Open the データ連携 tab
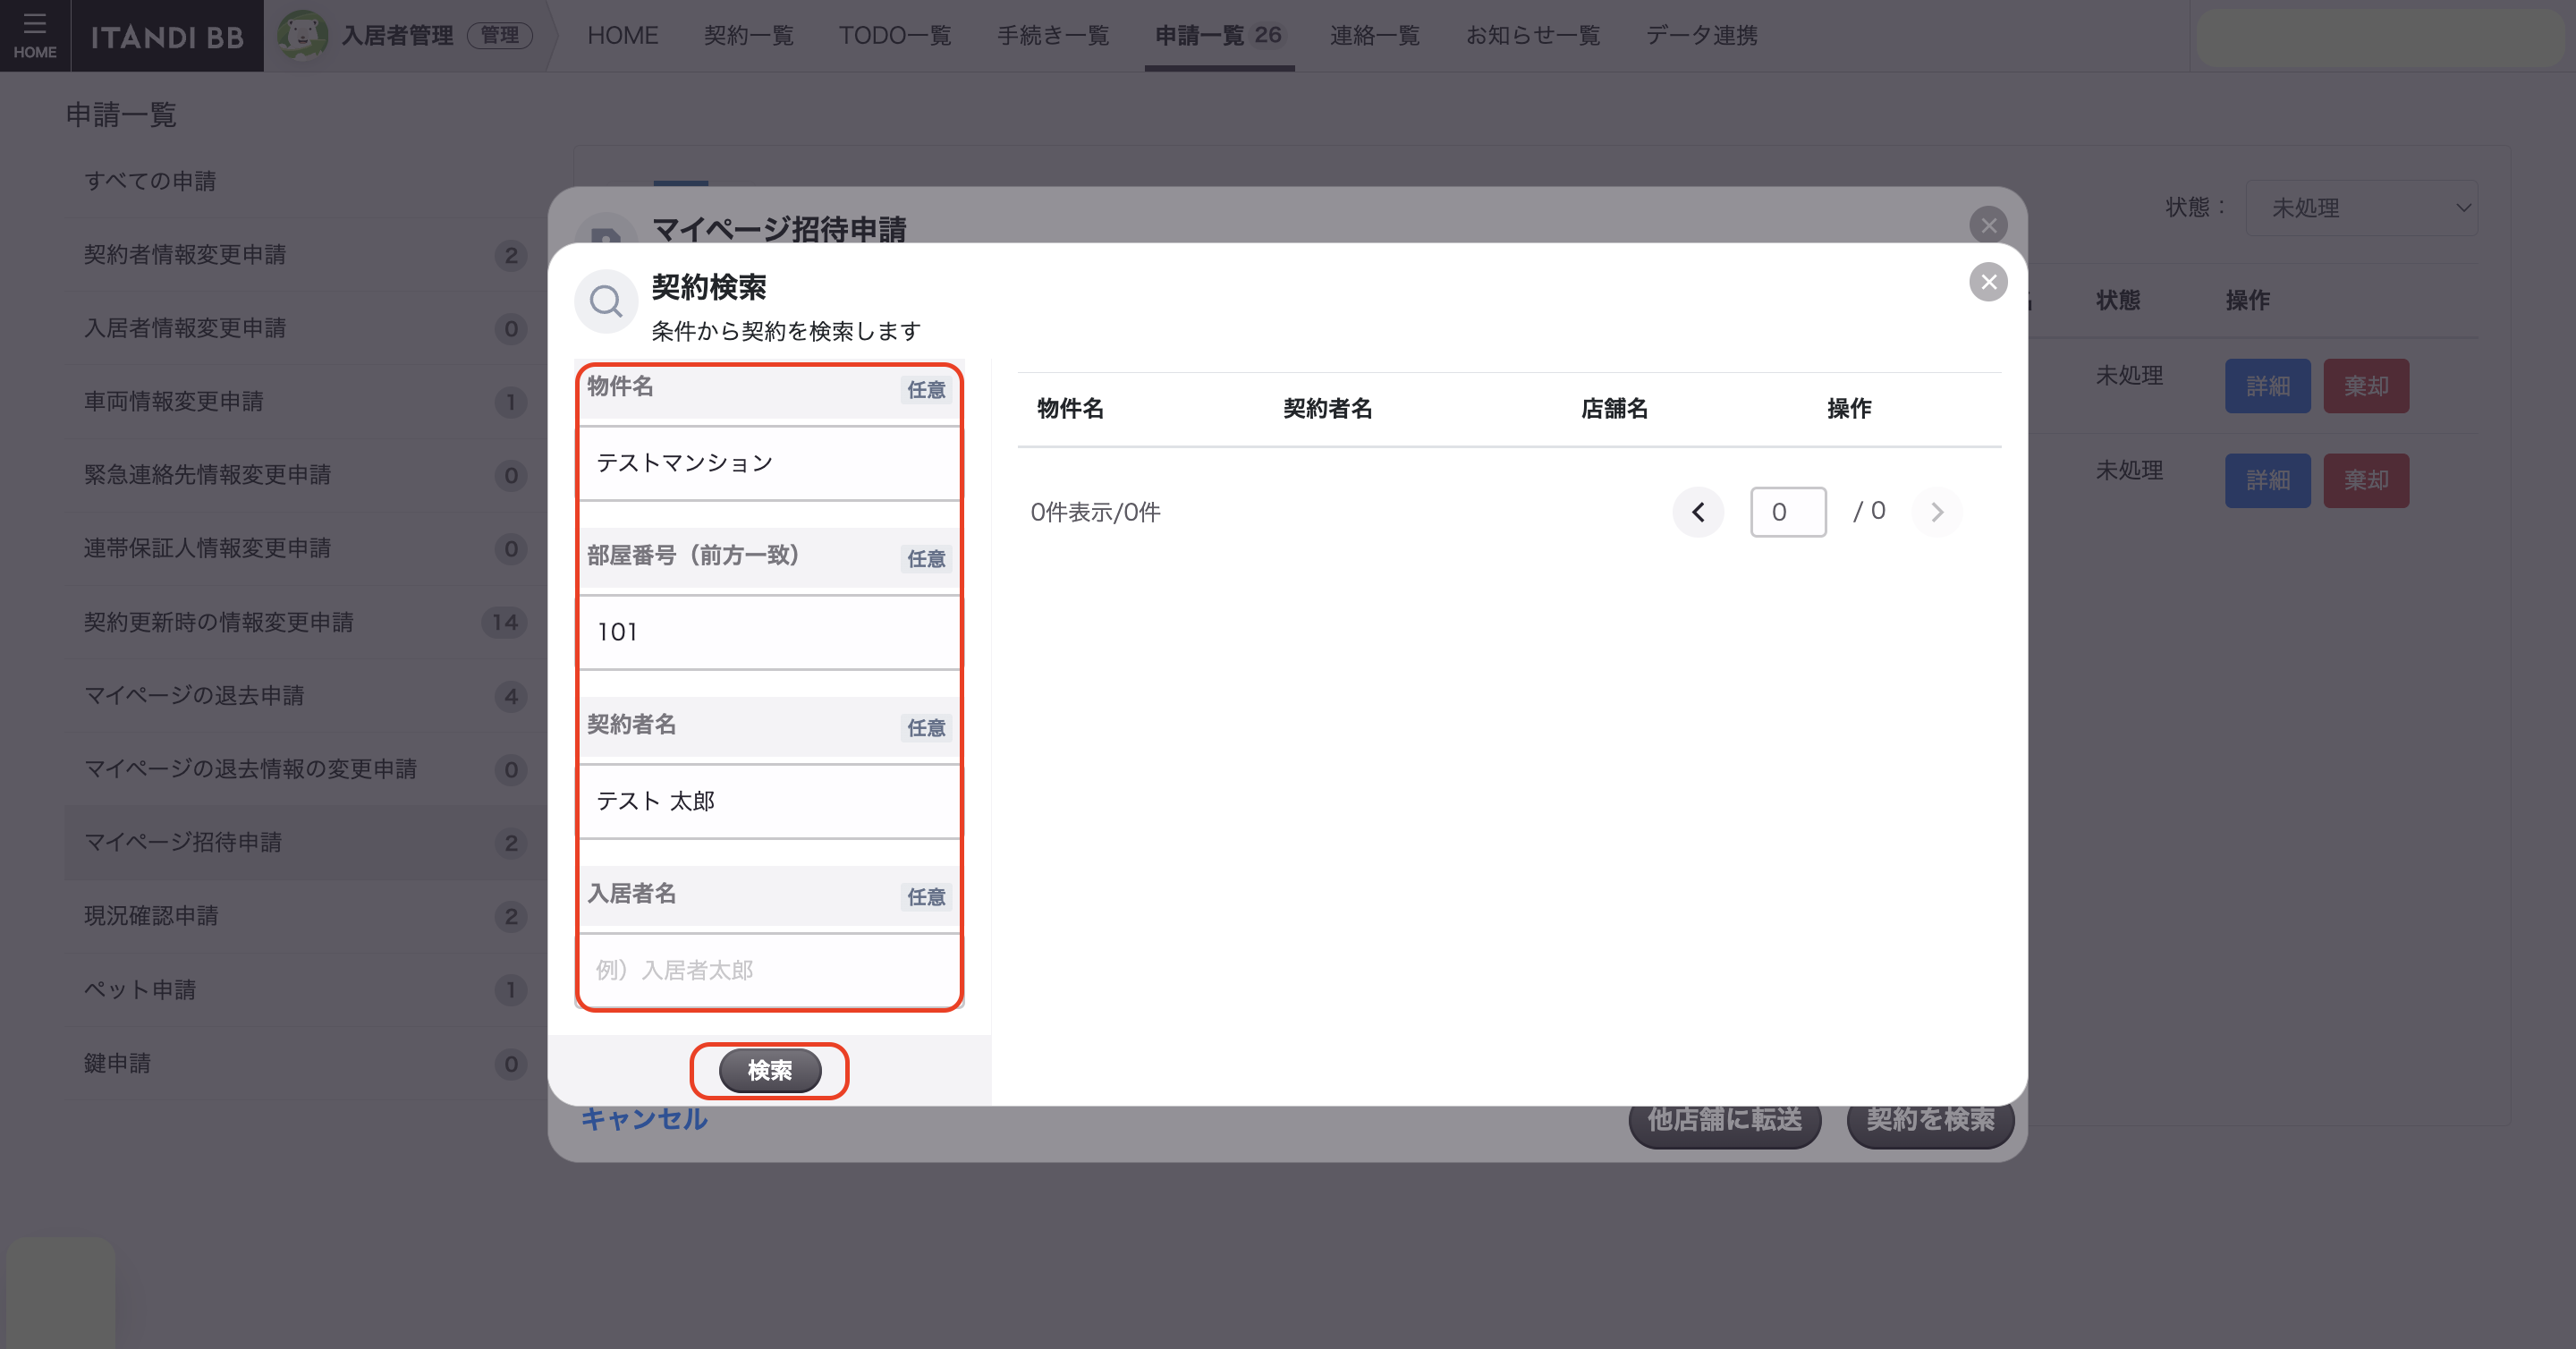 tap(1701, 35)
